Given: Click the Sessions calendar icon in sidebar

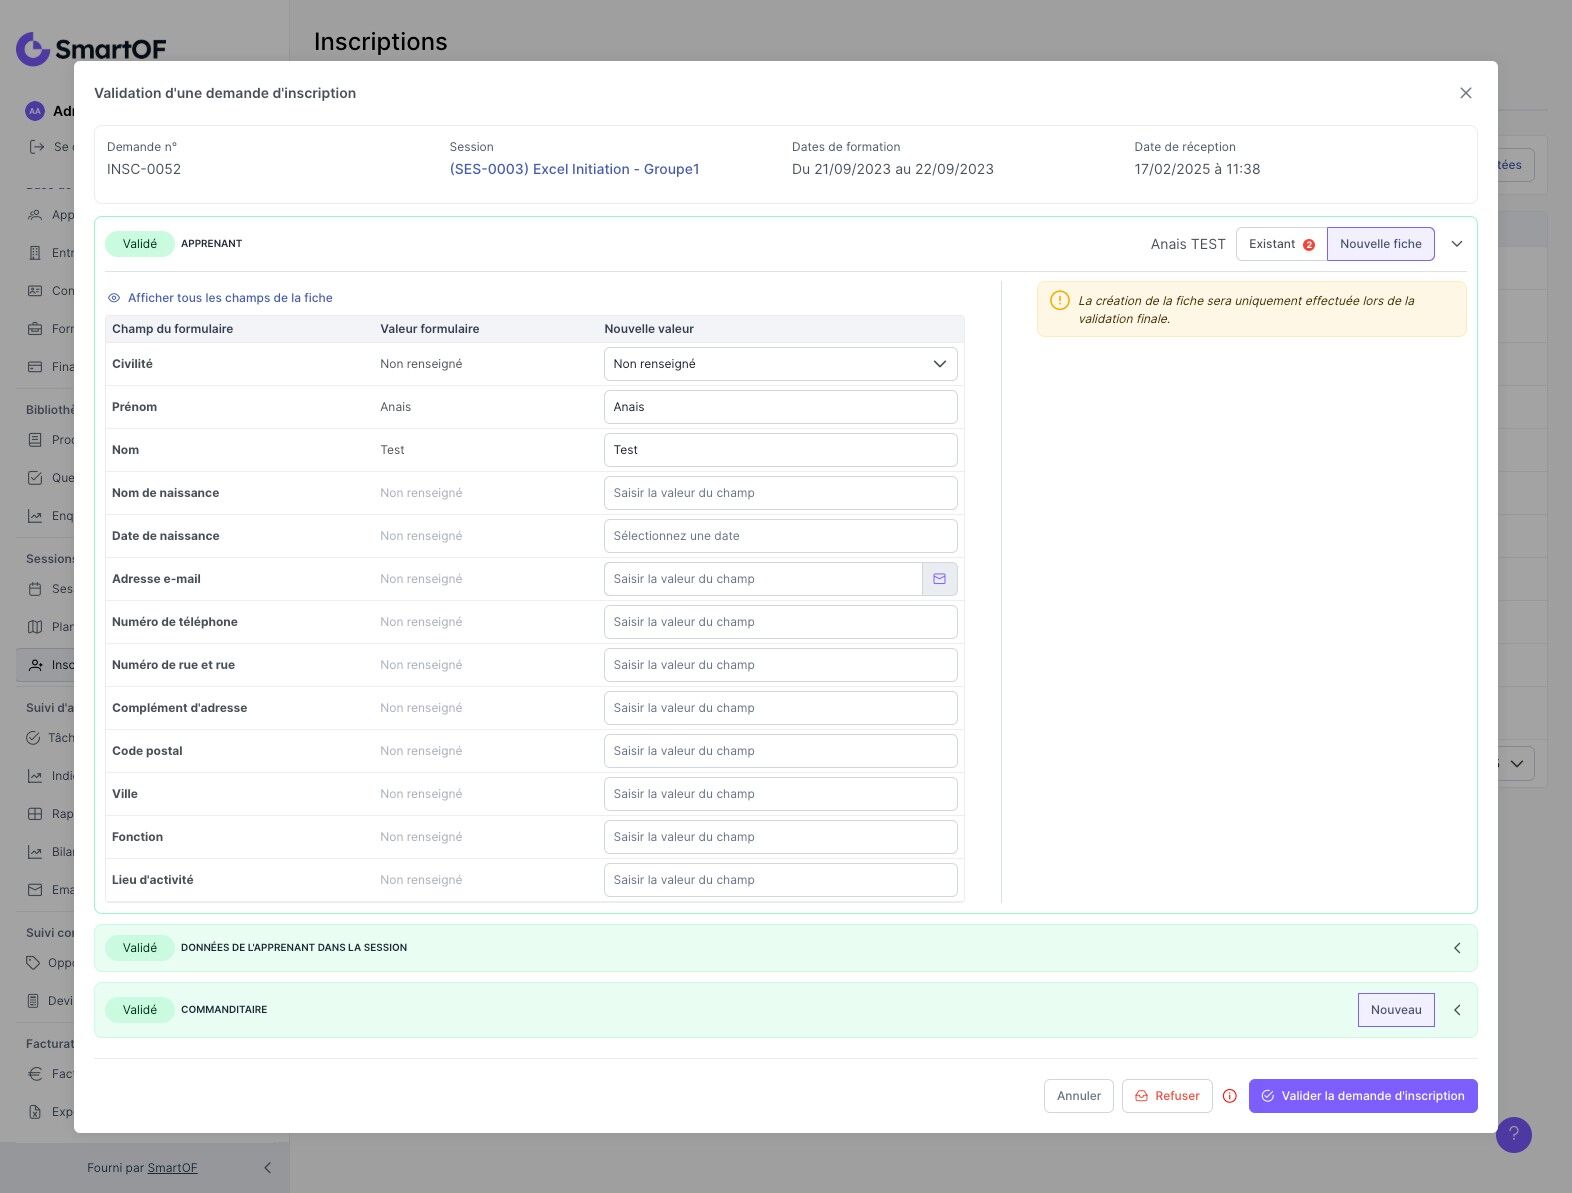Looking at the screenshot, I should (35, 589).
